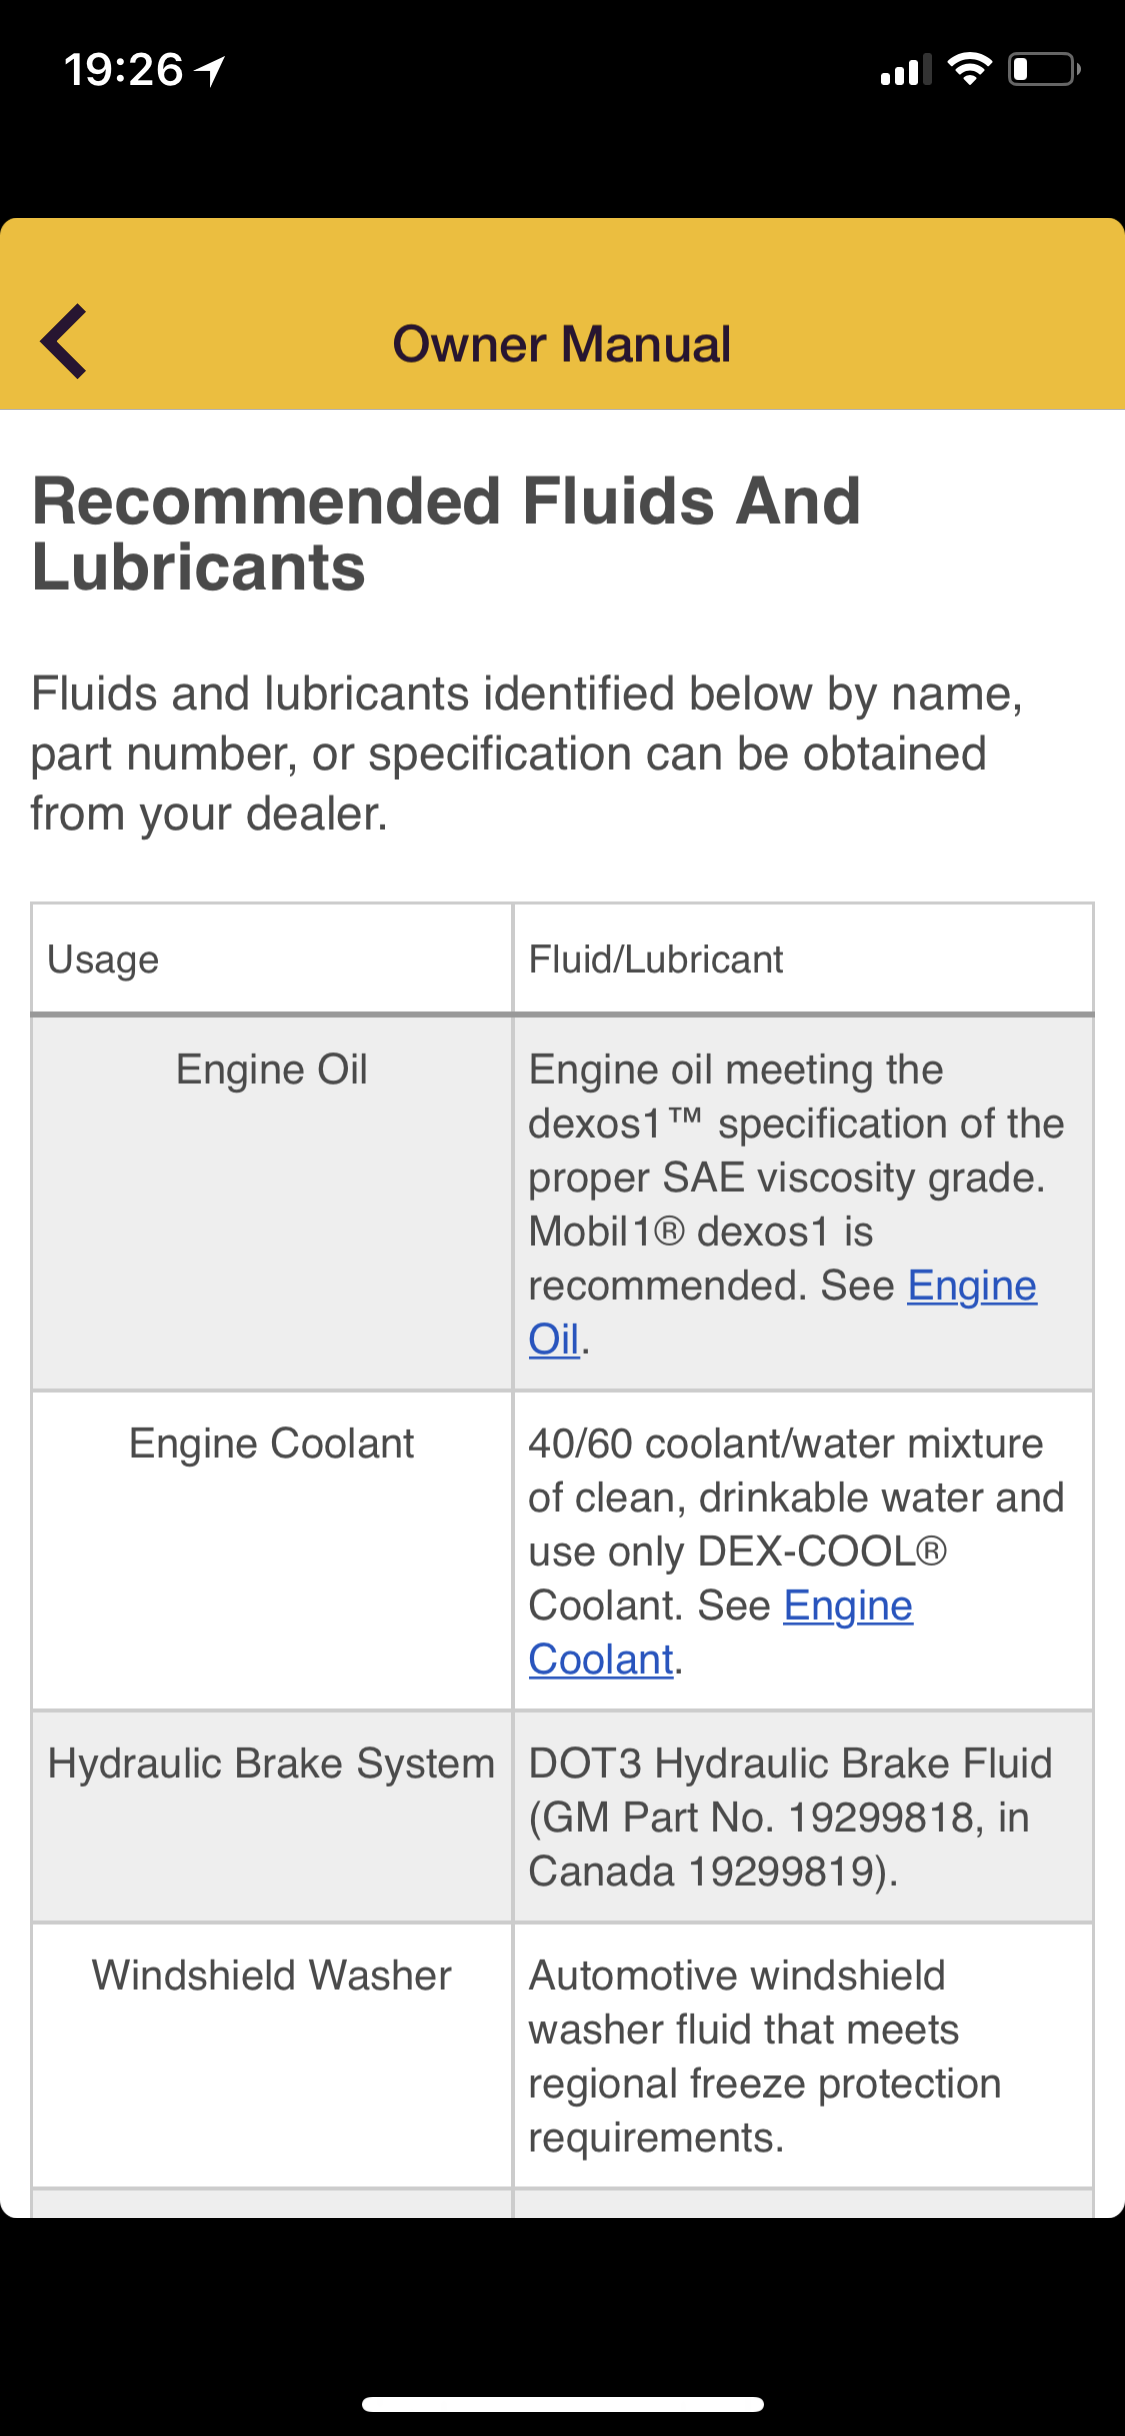1125x2436 pixels.
Task: Tap the 19:26 clock display
Action: 123,70
